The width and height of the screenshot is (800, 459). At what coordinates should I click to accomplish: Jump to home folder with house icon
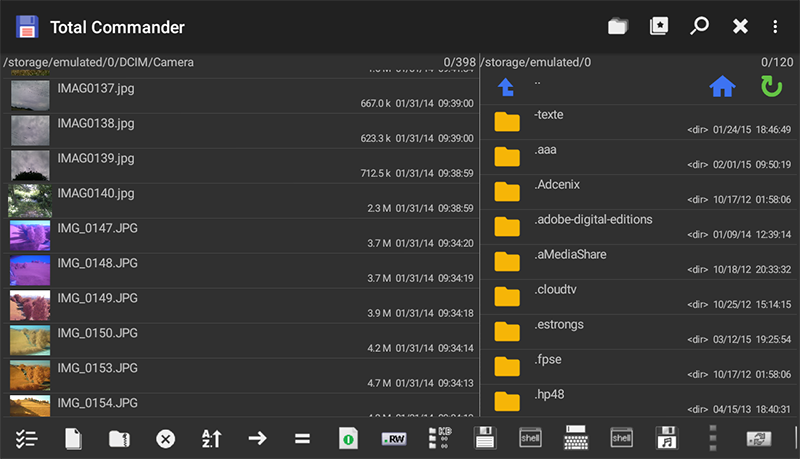click(722, 86)
